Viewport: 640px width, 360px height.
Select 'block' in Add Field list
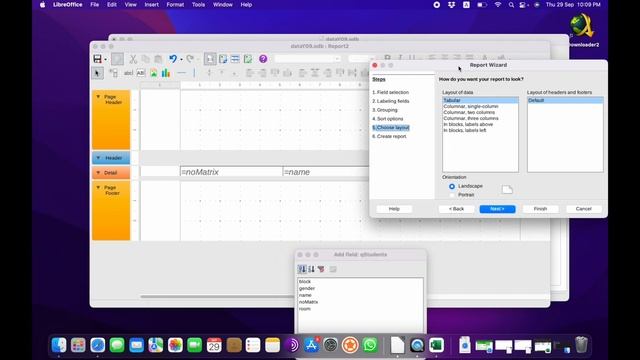click(x=305, y=282)
